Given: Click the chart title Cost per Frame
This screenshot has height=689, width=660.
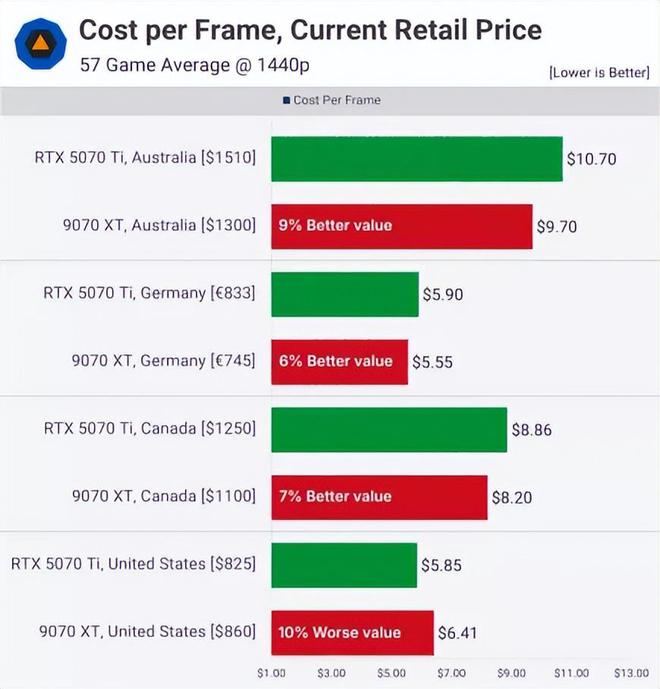Looking at the screenshot, I should [x=310, y=29].
